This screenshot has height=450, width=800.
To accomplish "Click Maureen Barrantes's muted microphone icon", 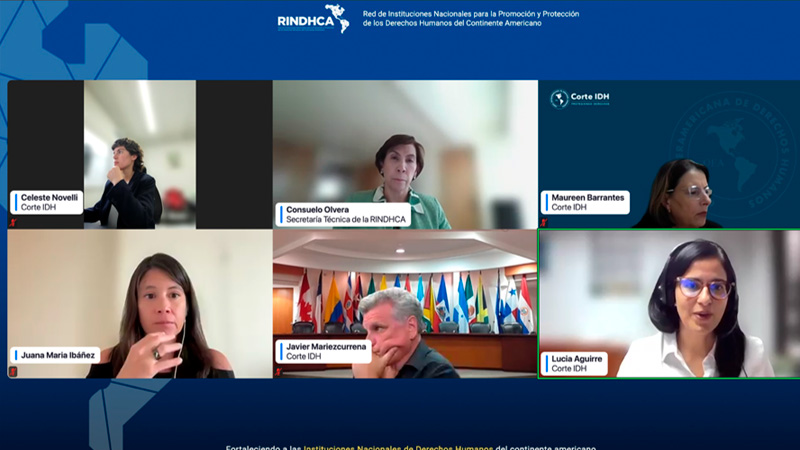I will 545,222.
